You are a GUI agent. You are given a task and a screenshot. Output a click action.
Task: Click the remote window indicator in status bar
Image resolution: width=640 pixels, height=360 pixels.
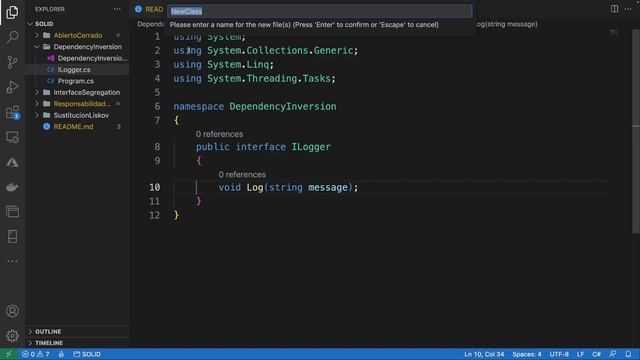[x=9, y=354]
